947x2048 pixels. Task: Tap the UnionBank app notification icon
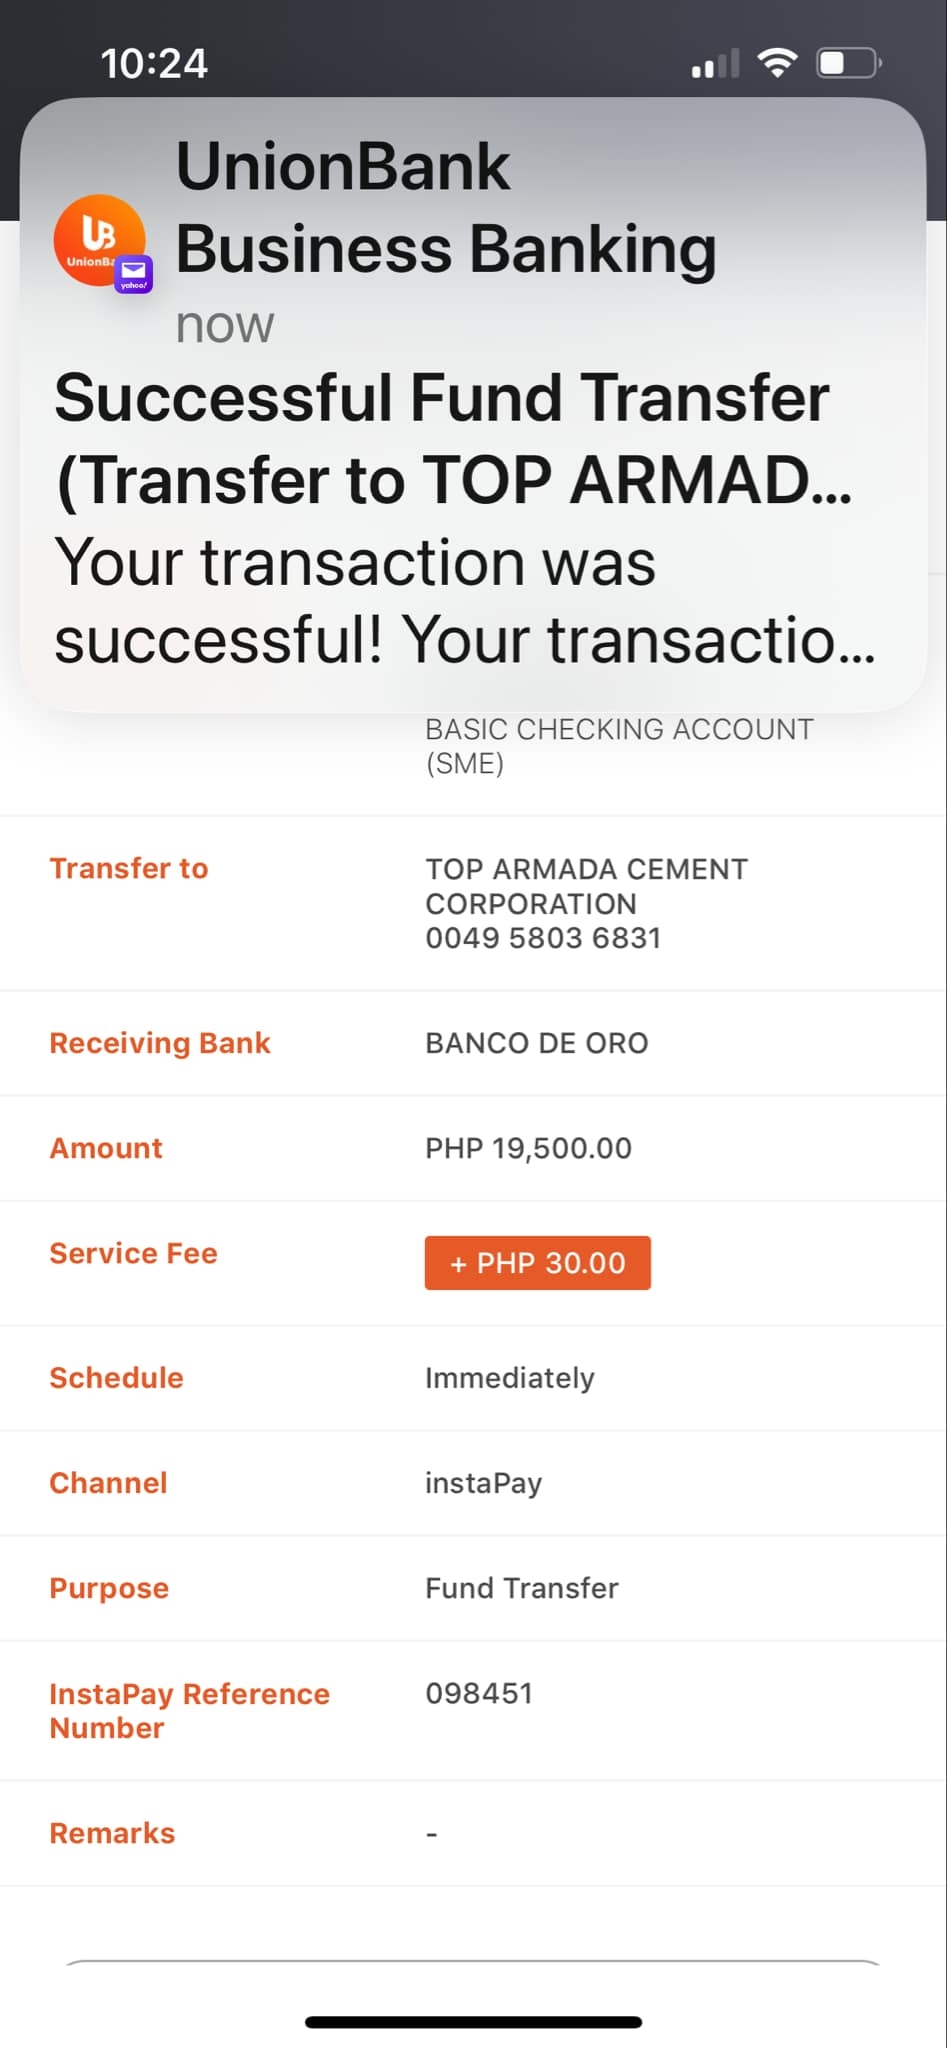click(98, 240)
